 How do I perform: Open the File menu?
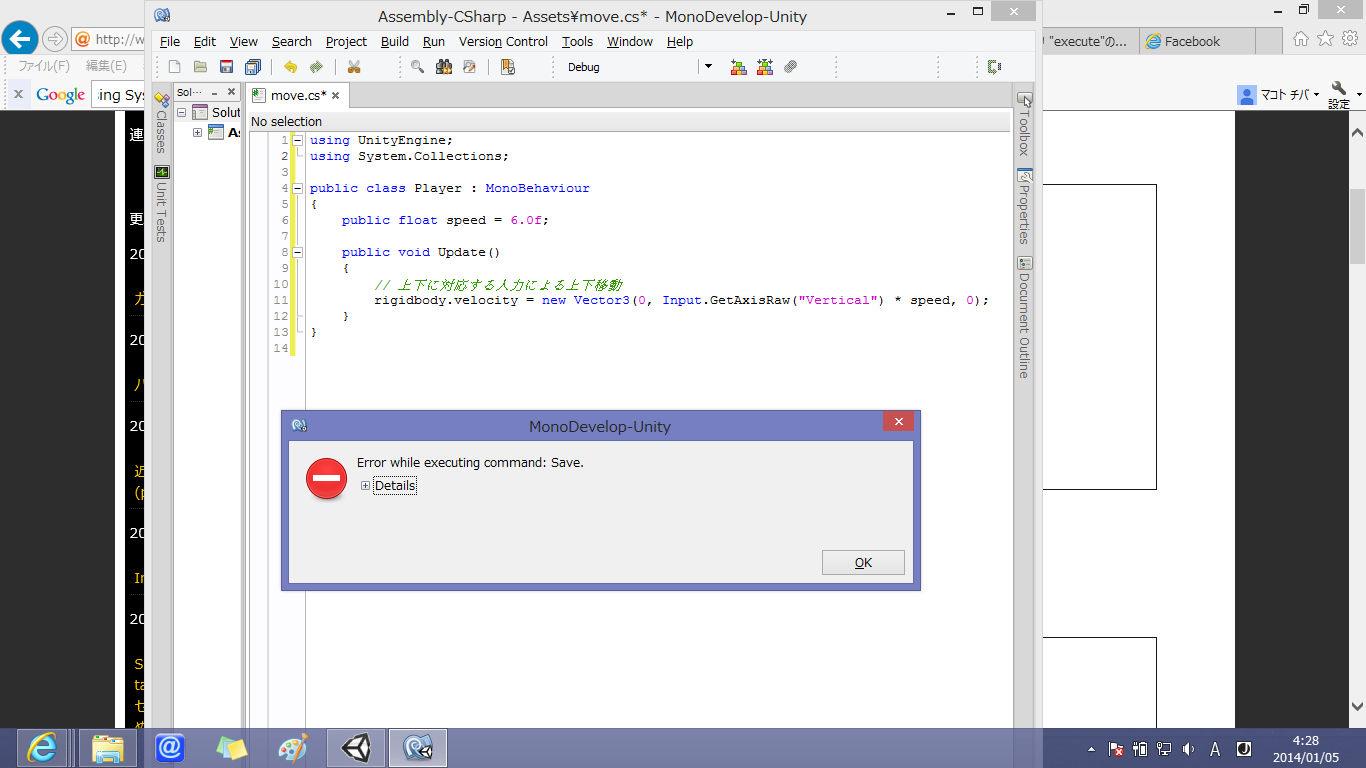170,41
